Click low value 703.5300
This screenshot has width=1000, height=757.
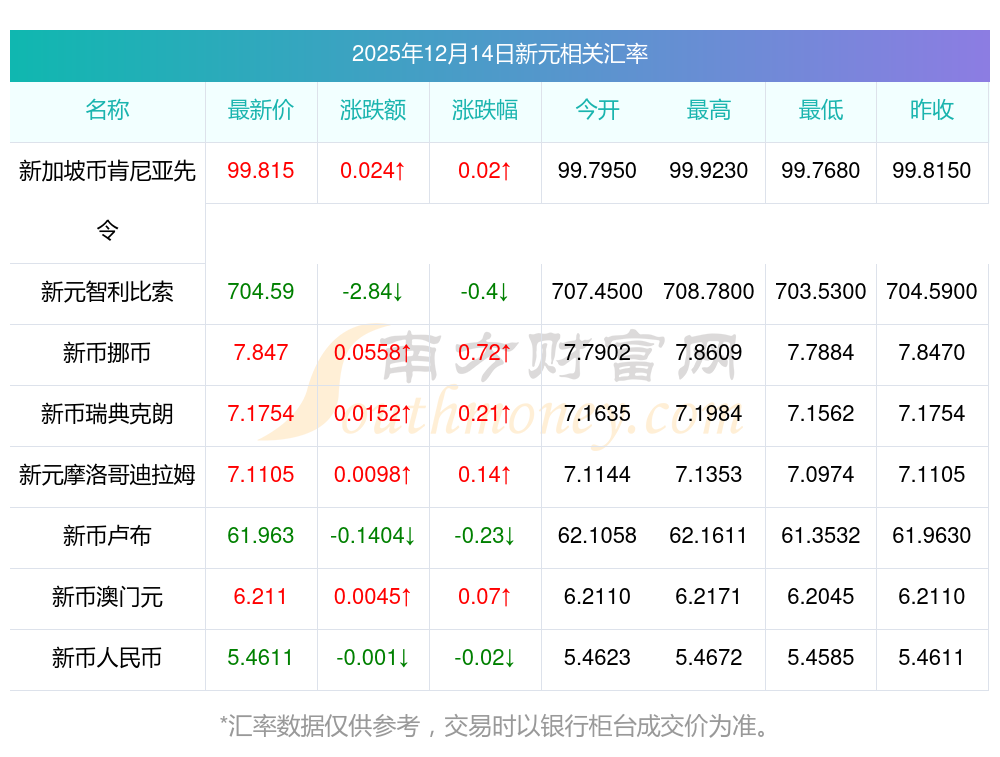[821, 291]
